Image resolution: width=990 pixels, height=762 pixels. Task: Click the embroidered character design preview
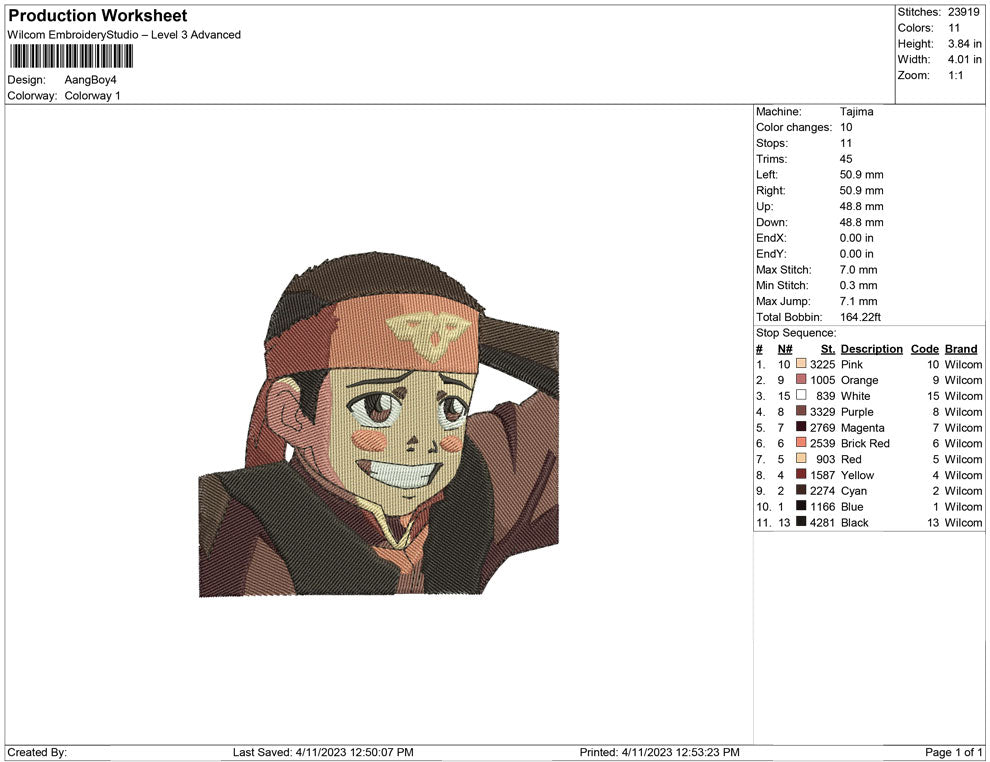point(379,424)
